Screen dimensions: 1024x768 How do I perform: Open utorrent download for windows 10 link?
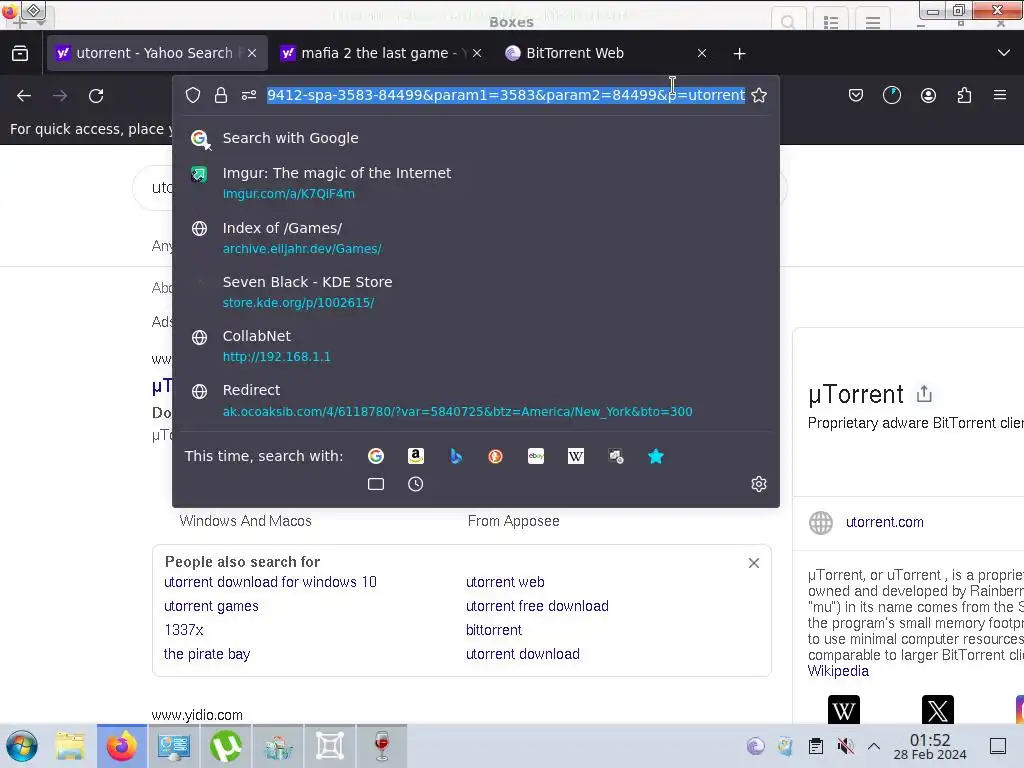click(270, 582)
